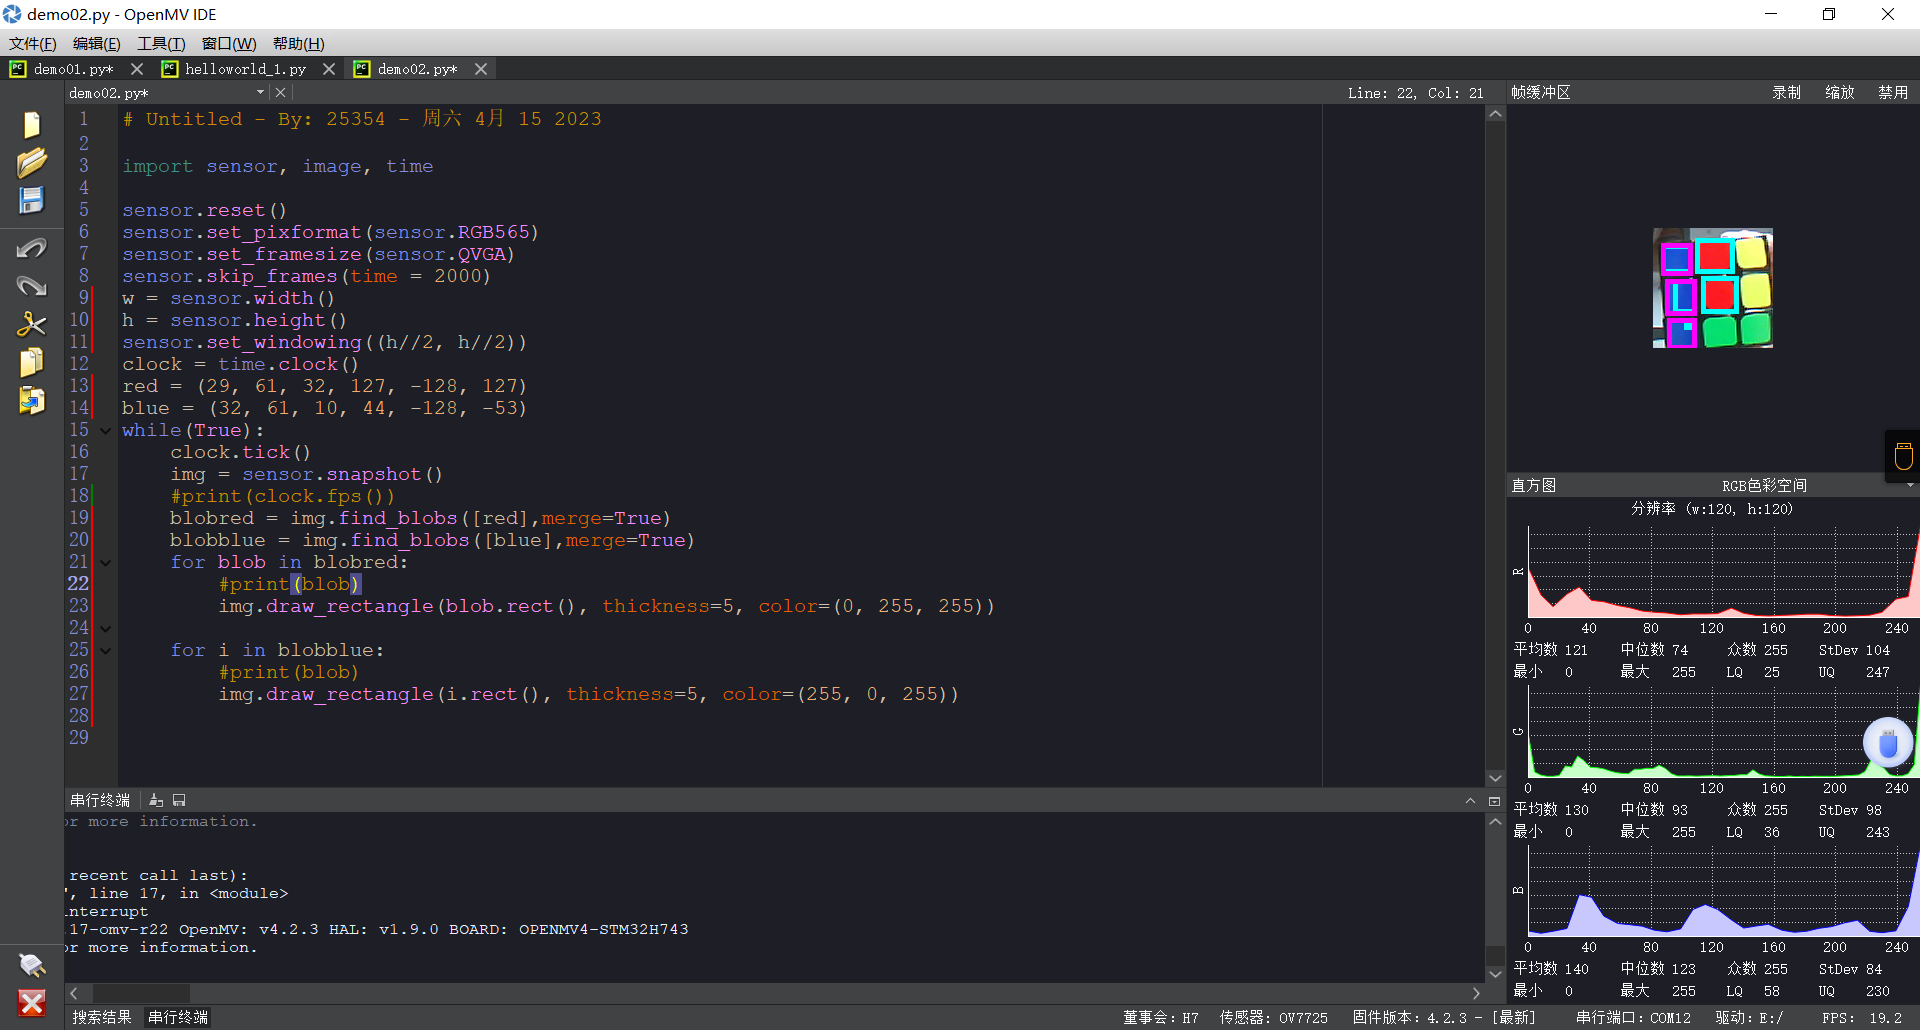Open the RGB色彩空间 histogram color space dropdown
Image resolution: width=1920 pixels, height=1030 pixels.
[1765, 485]
